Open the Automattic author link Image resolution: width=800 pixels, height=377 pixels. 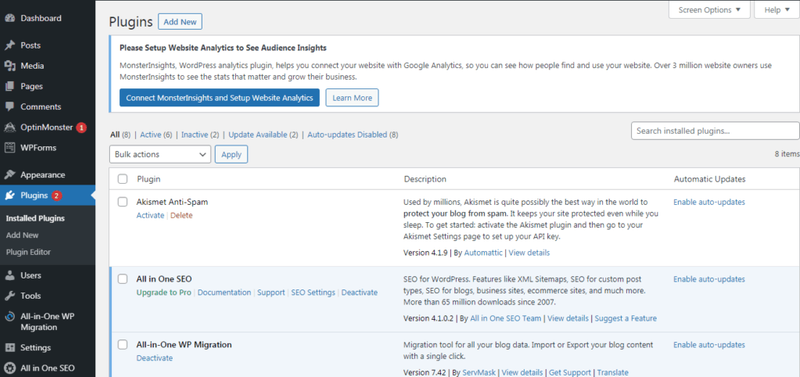click(483, 253)
